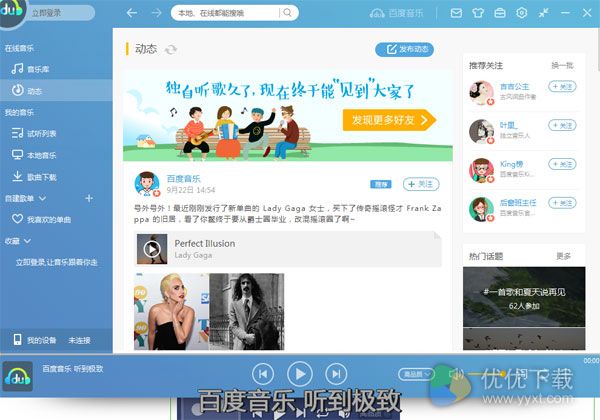Click 发布动态 post update button
Screen dimensions: 600x420
[x=404, y=49]
